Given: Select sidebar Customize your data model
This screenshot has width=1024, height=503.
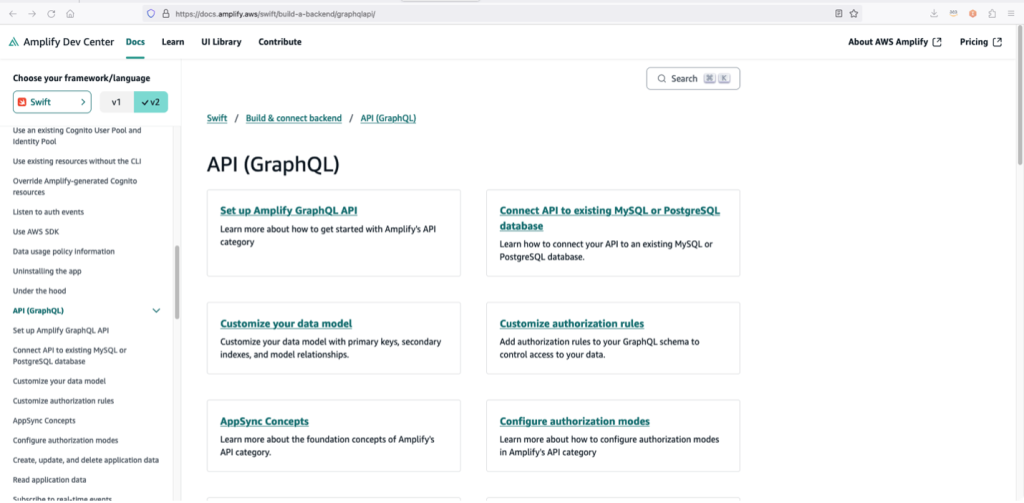Looking at the screenshot, I should (x=59, y=381).
